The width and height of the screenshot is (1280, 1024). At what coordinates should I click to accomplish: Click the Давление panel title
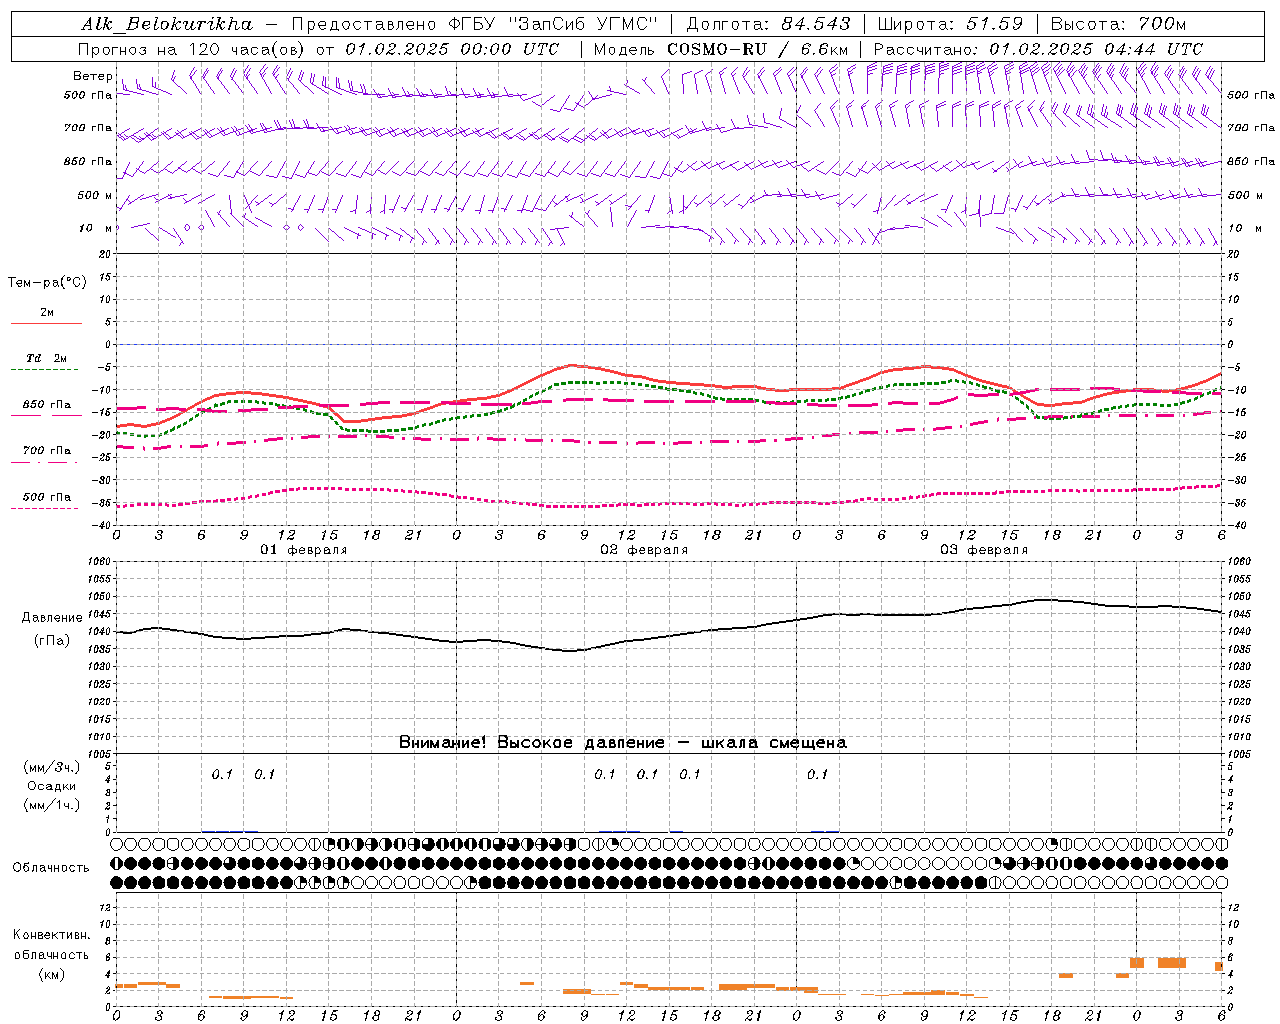tap(52, 618)
